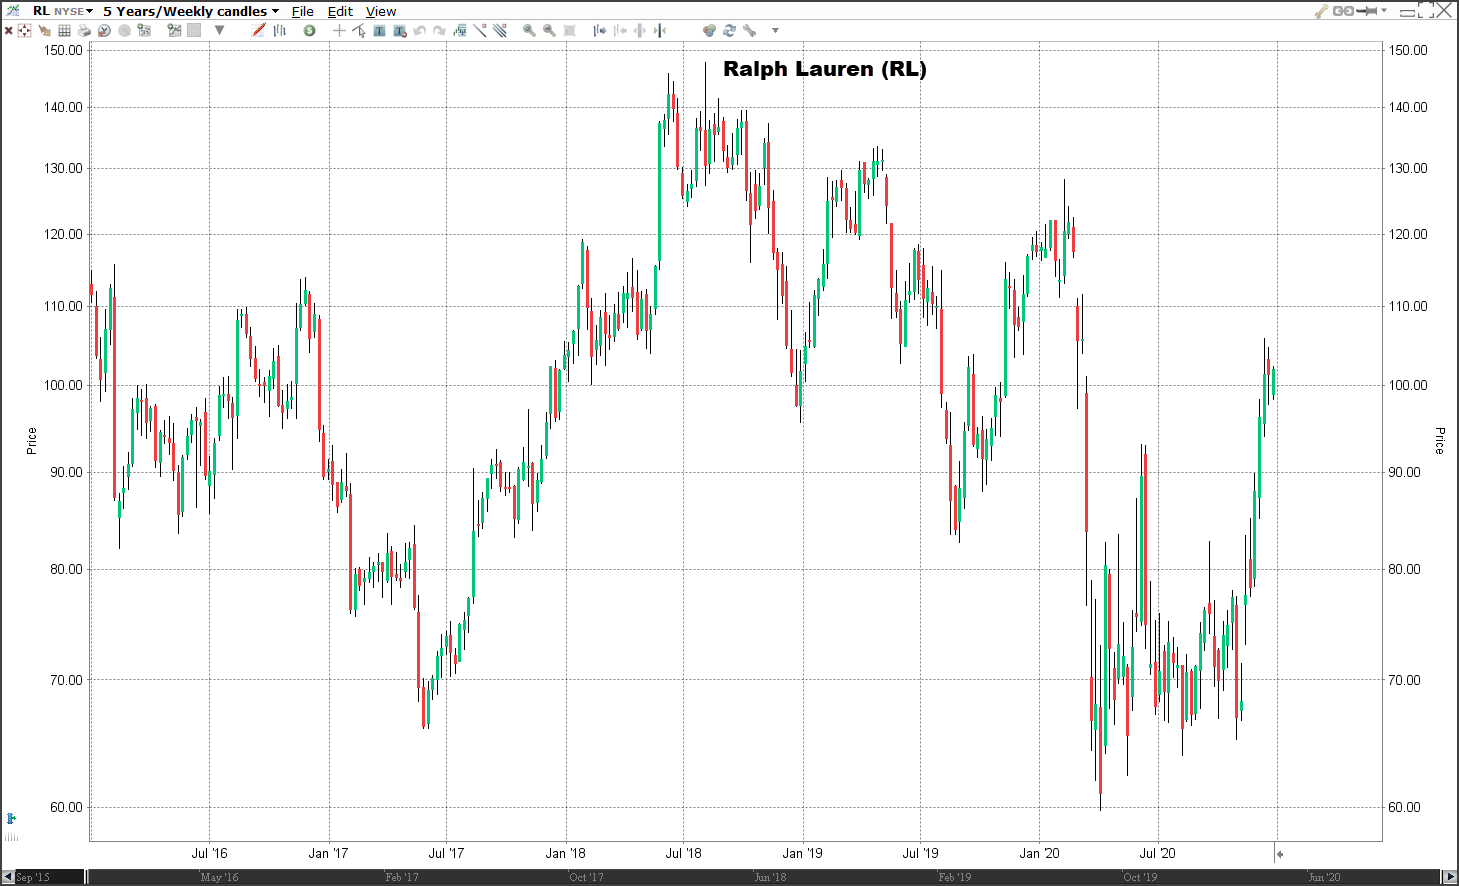The width and height of the screenshot is (1459, 886).
Task: Click the grid with green plus icon
Action: pyautogui.click(x=144, y=31)
